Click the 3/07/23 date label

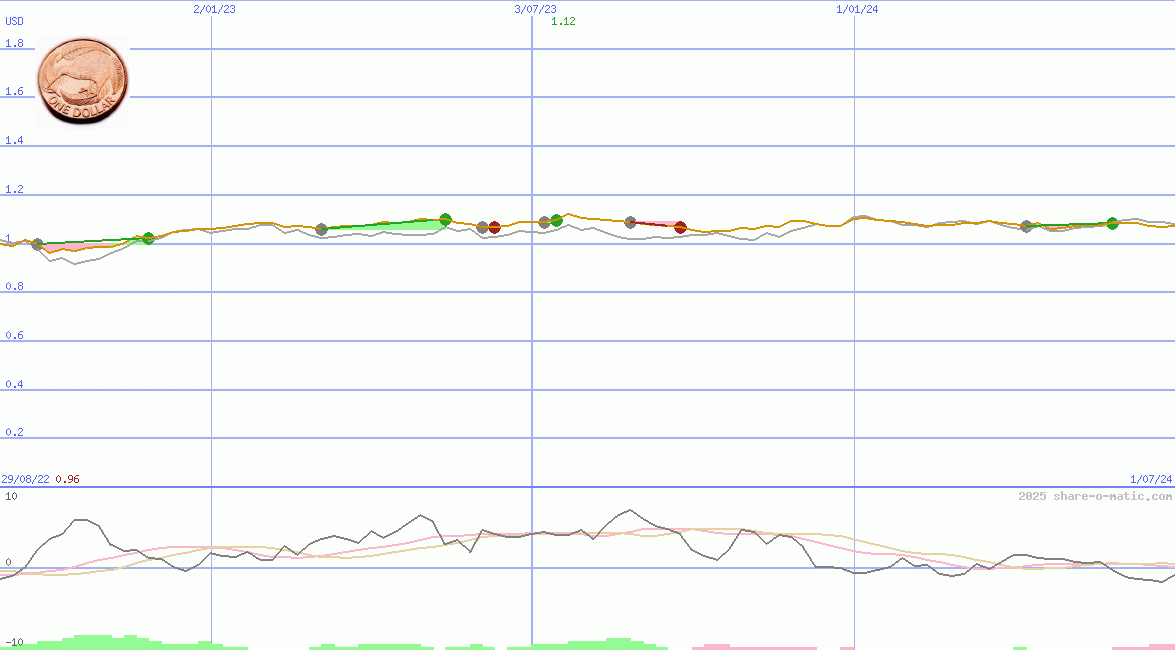[x=535, y=9]
